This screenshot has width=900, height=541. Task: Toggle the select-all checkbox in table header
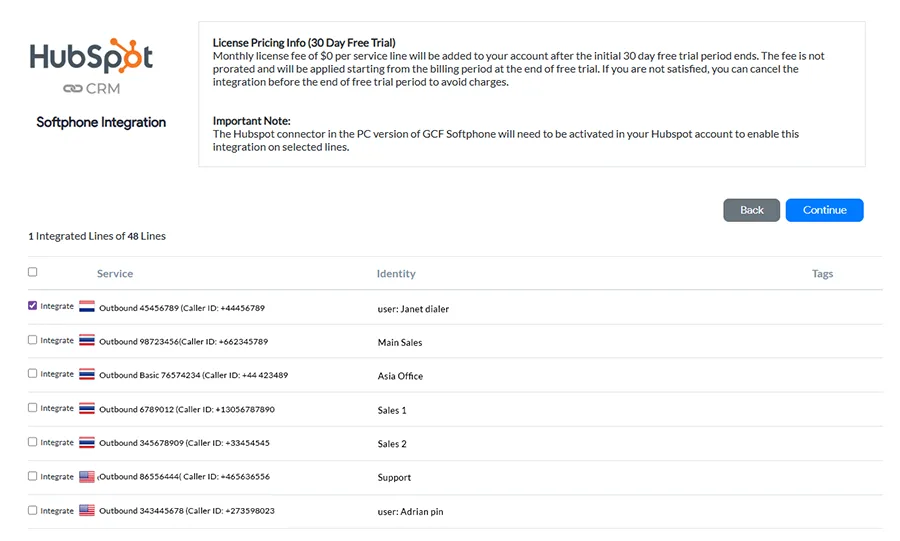click(x=33, y=272)
